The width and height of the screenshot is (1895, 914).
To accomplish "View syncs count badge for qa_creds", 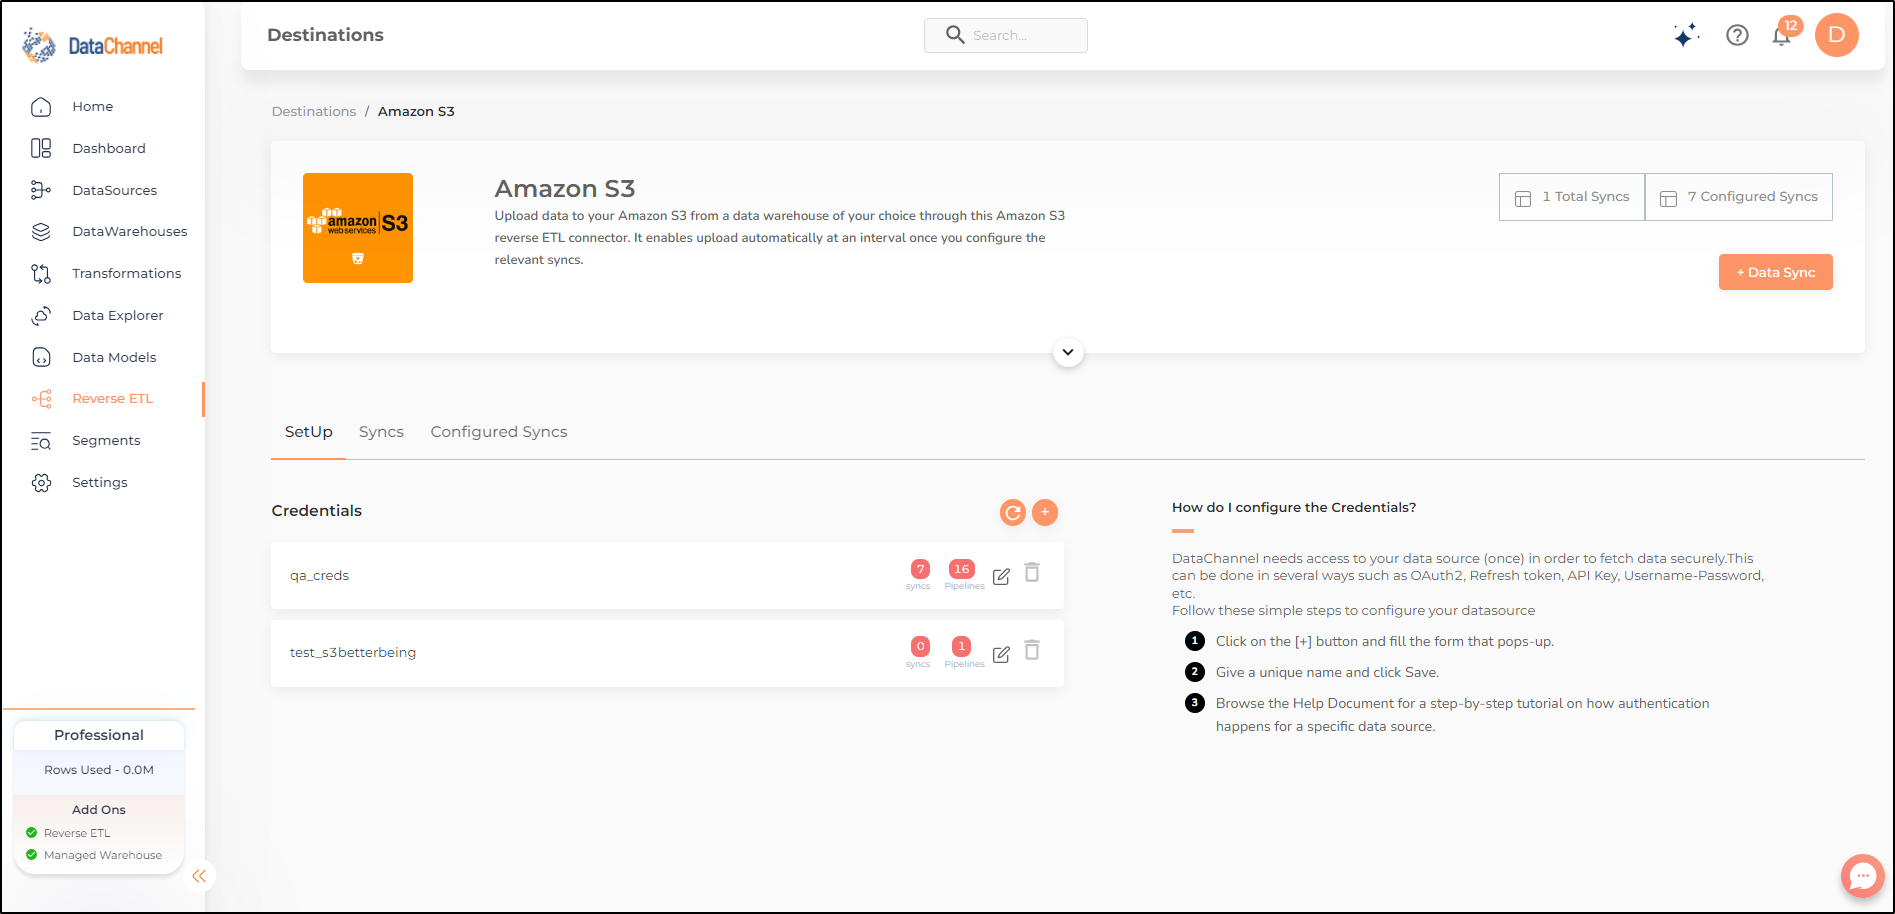I will tap(920, 569).
